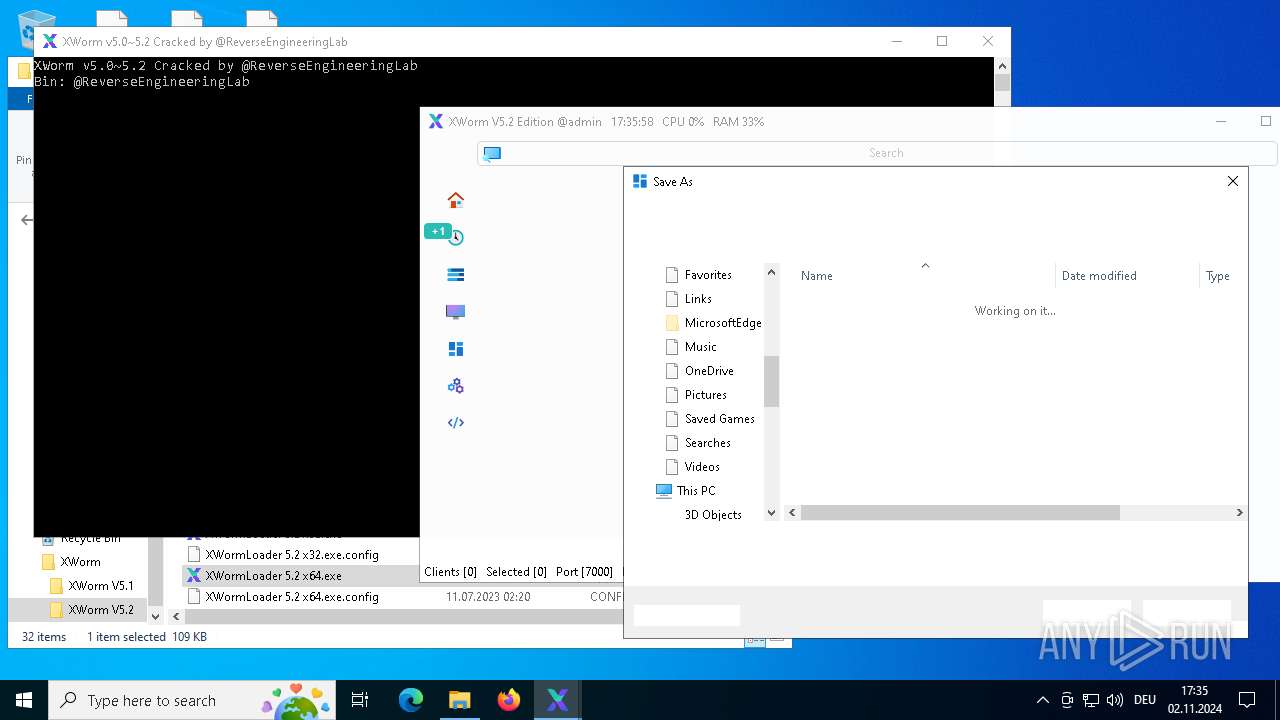
Task: Select XWormLoader 5.2 x32.exe.config file
Action: click(292, 554)
